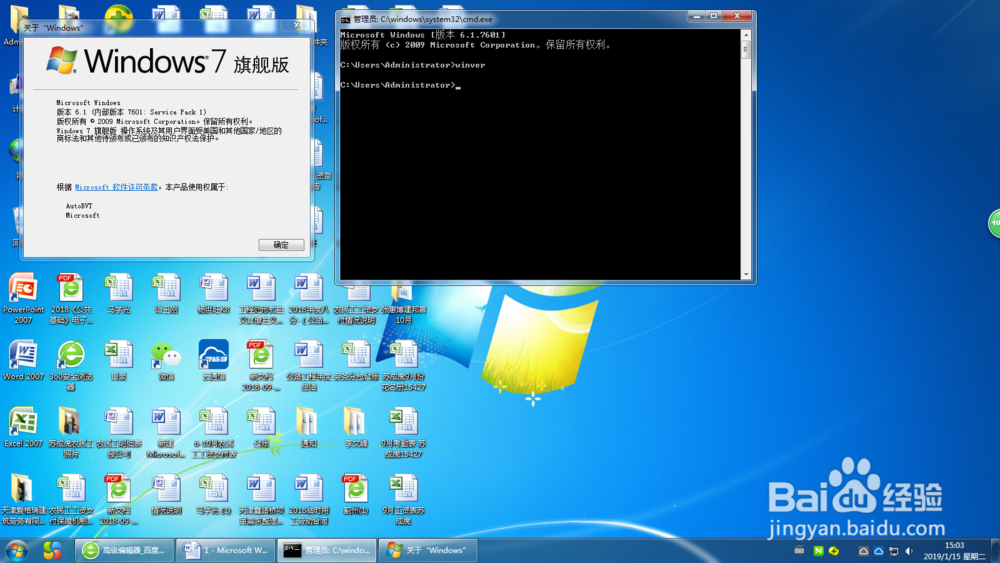Open the 公路工程年度总结 Word file icon
1000x563 pixels.
(308, 365)
